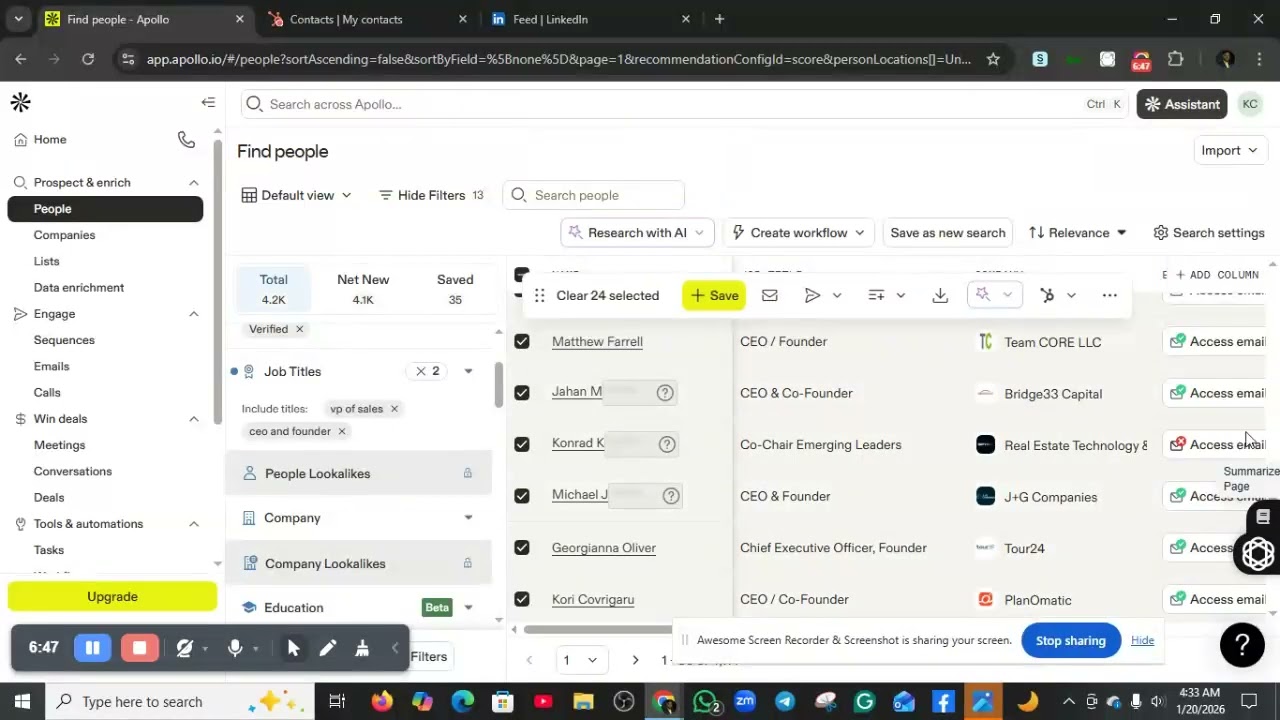Access email for Team CORE LLC row
This screenshot has width=1280, height=720.
point(1217,342)
